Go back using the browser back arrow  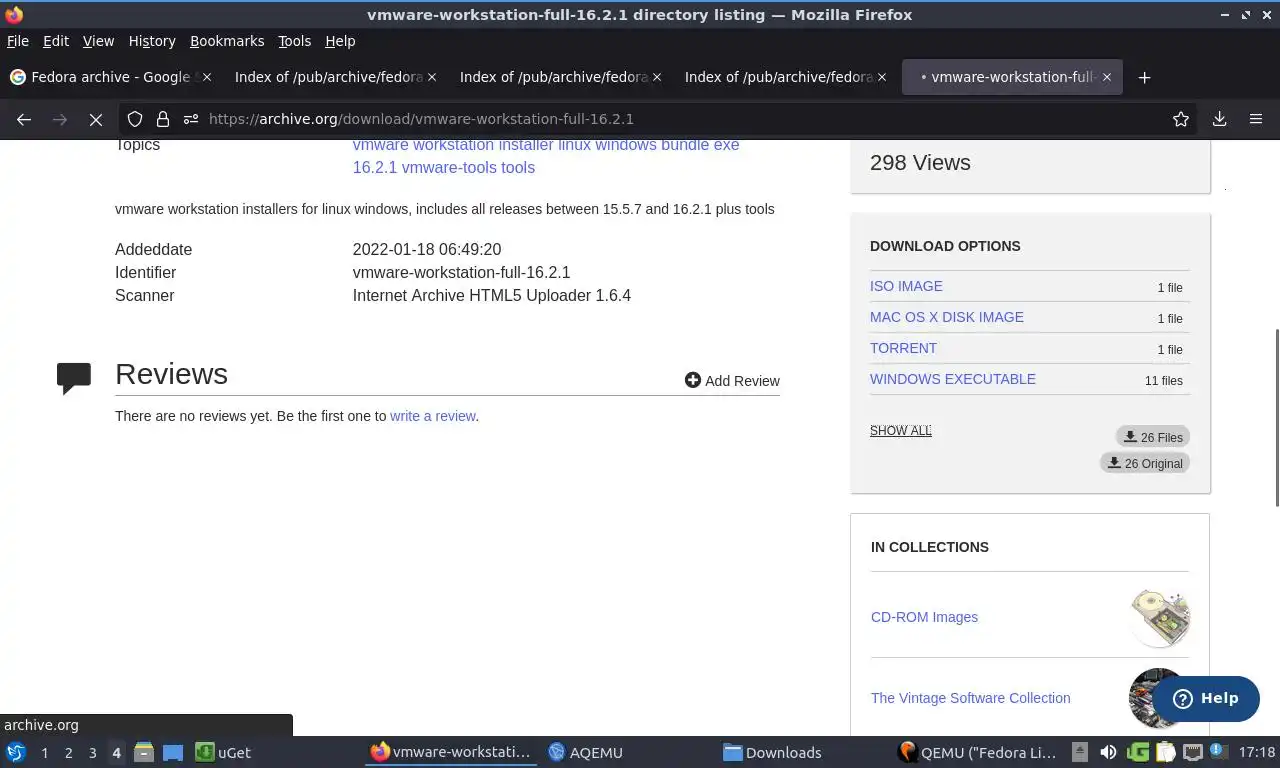24,119
